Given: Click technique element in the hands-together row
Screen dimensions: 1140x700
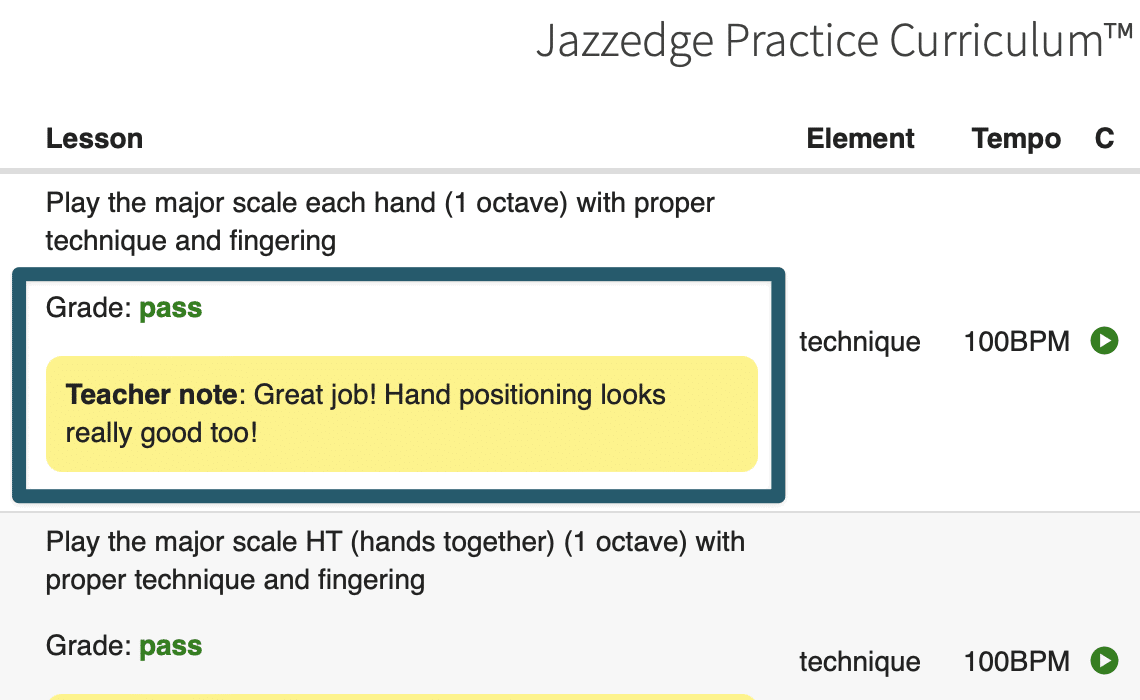Looking at the screenshot, I should (860, 661).
